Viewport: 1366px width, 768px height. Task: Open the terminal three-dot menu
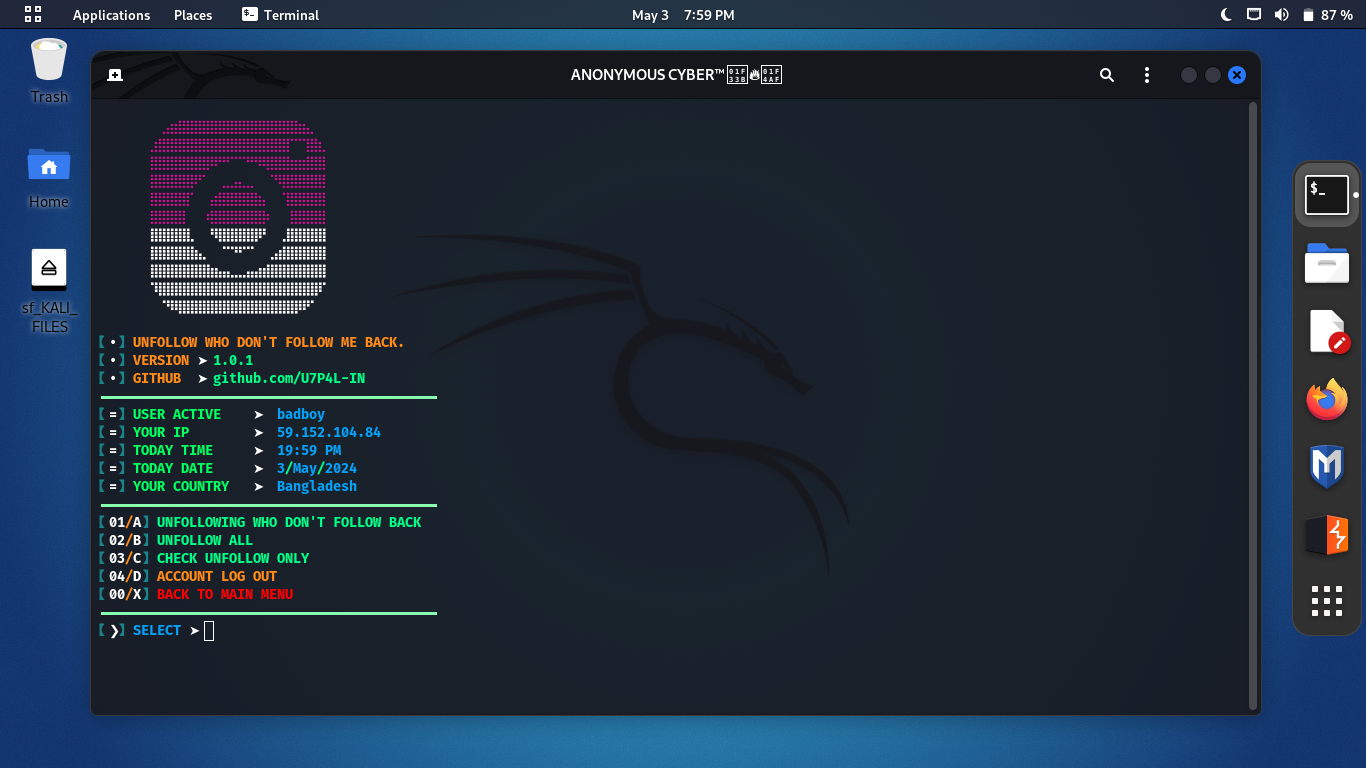click(x=1147, y=75)
